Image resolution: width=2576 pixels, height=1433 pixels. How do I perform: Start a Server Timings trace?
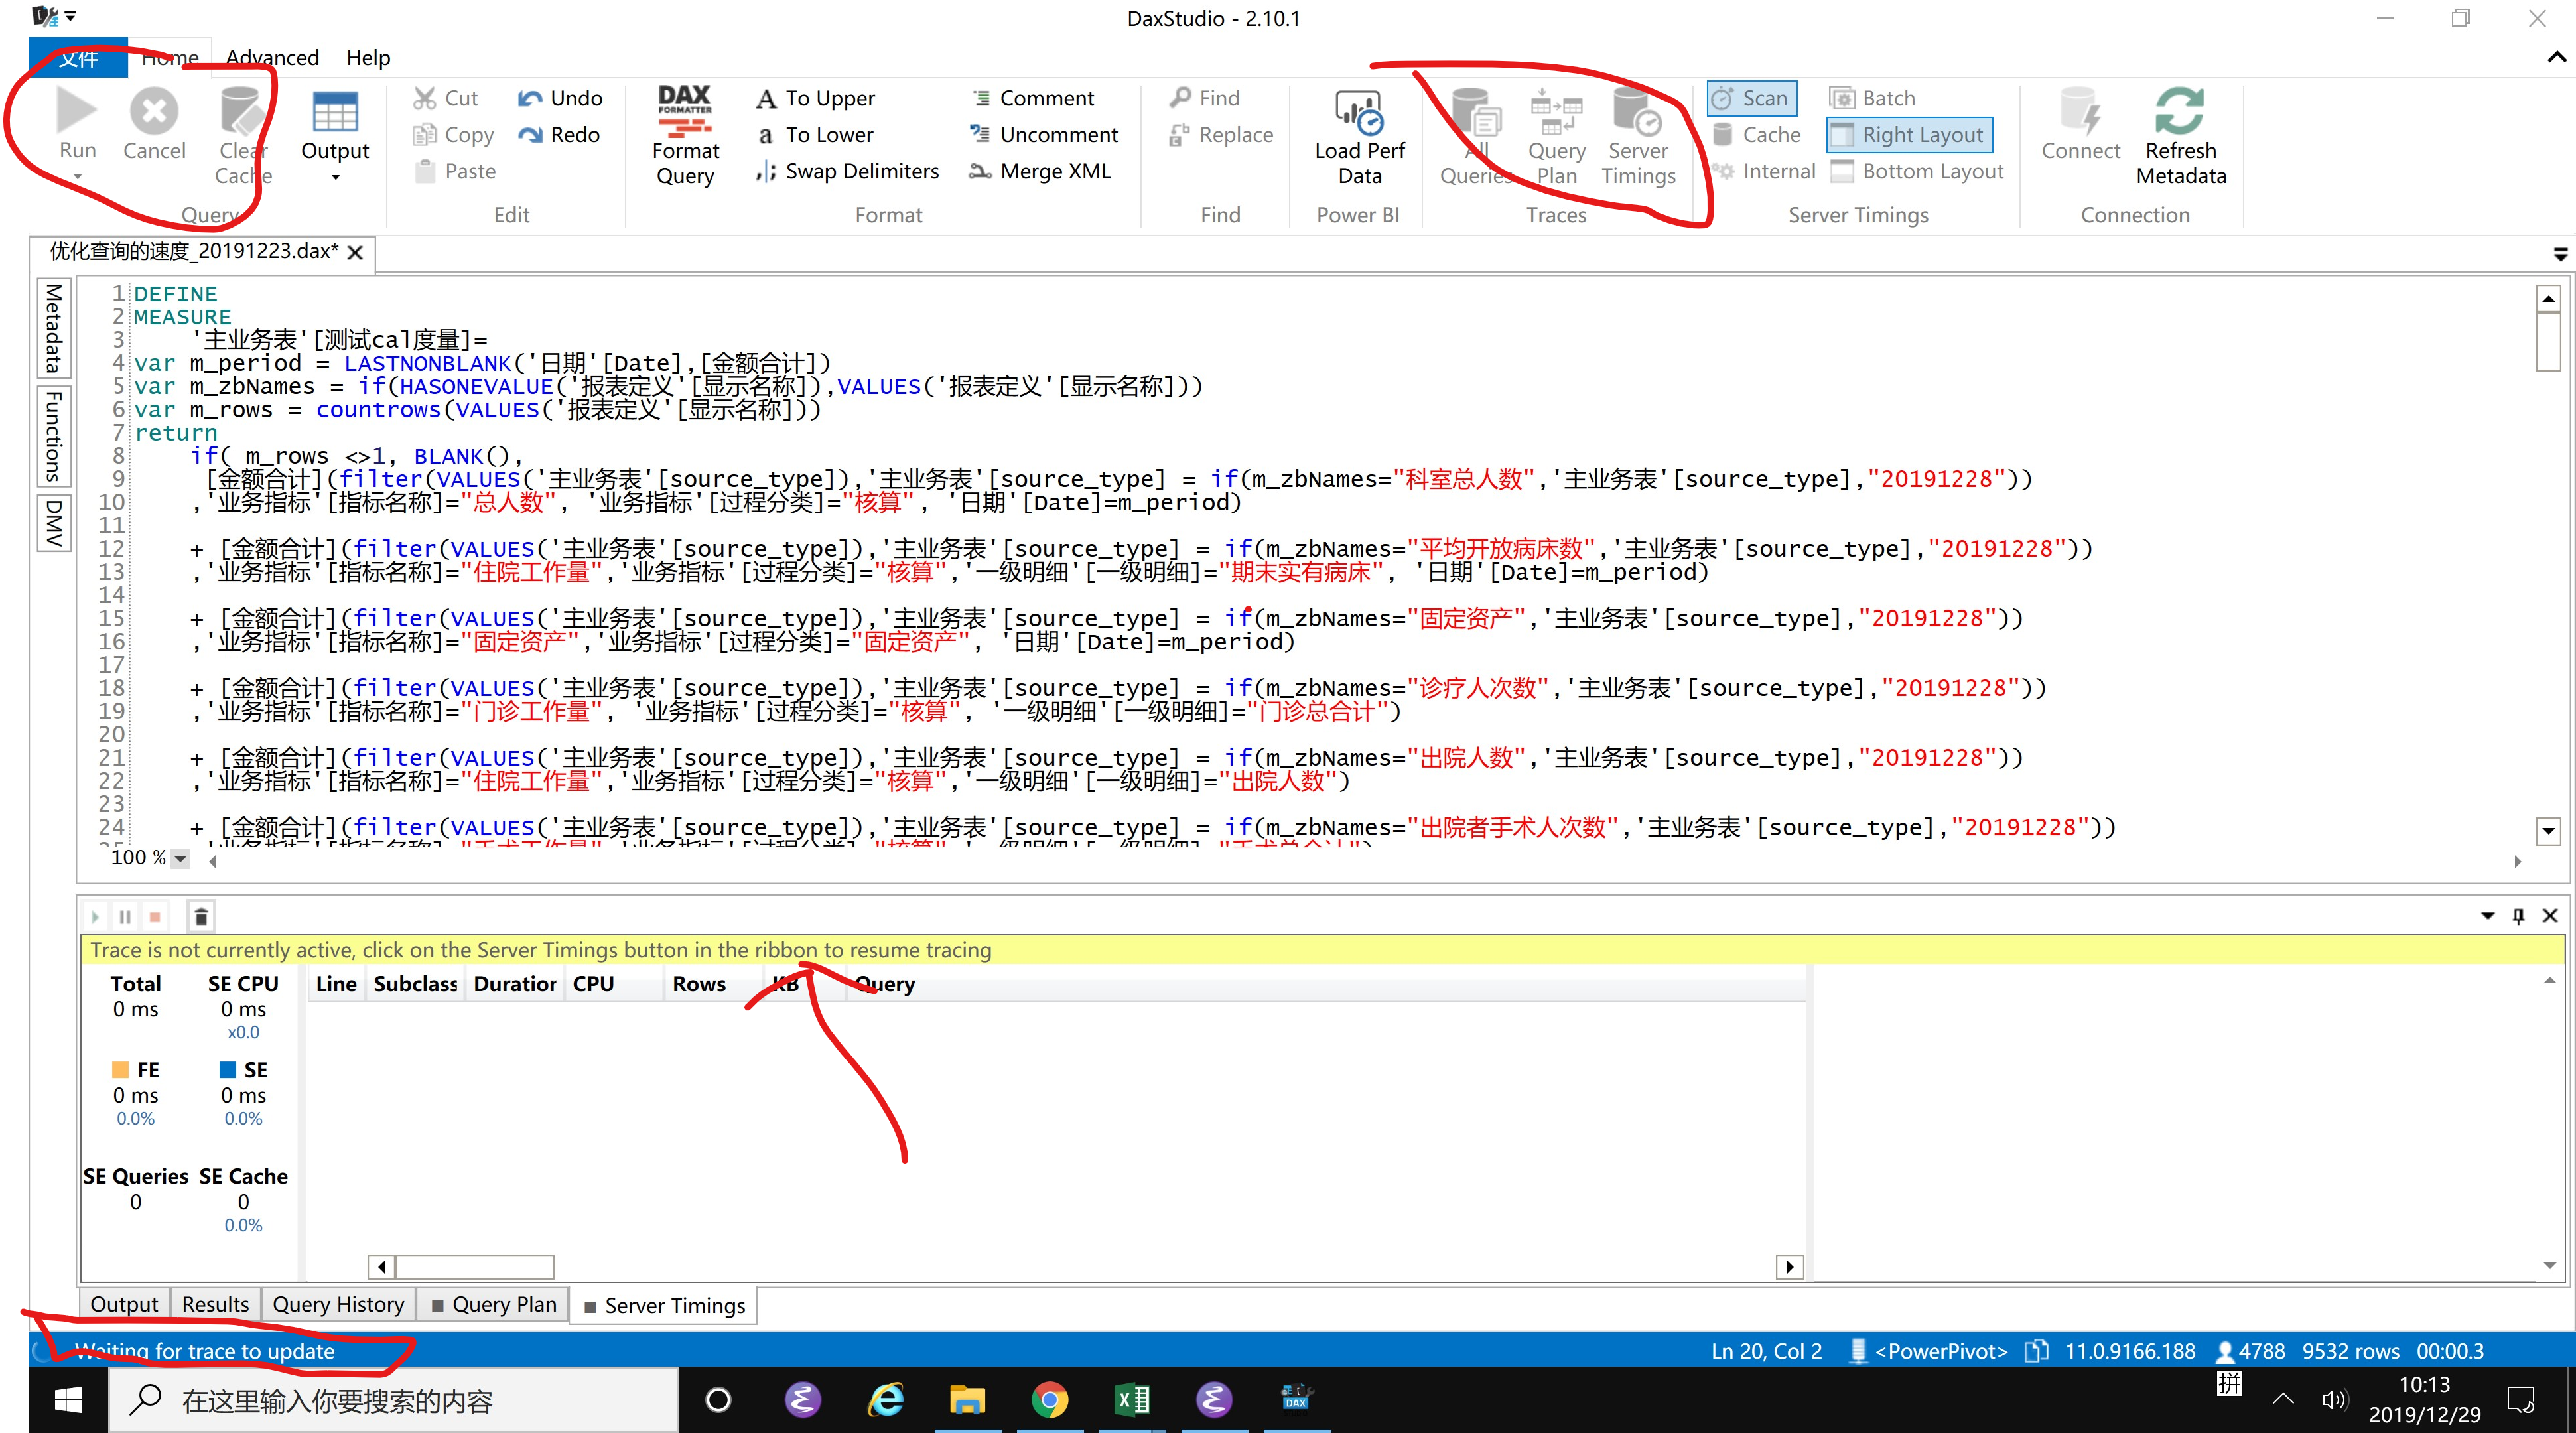point(1637,130)
